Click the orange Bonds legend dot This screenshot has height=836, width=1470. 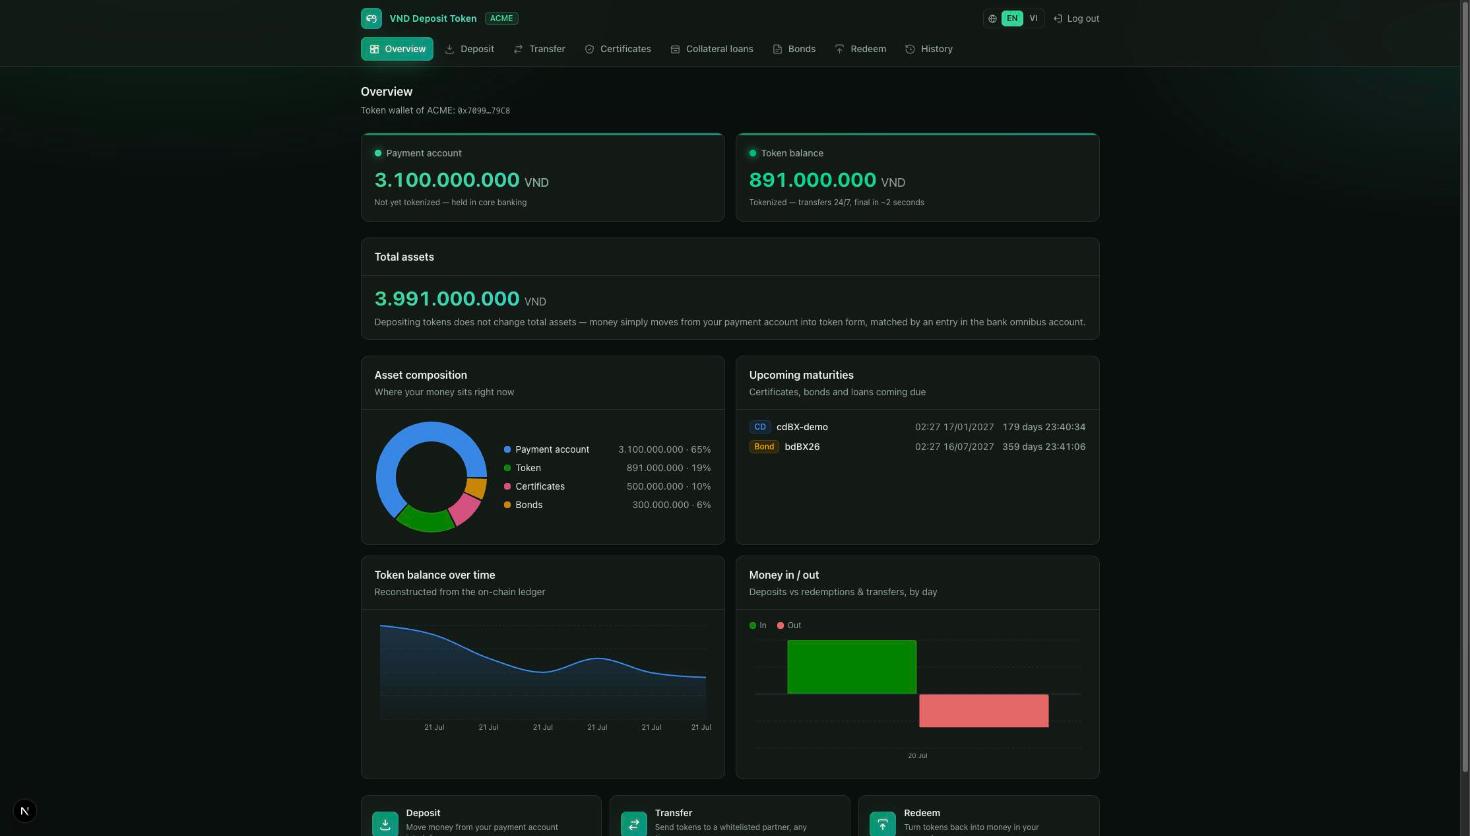point(507,505)
